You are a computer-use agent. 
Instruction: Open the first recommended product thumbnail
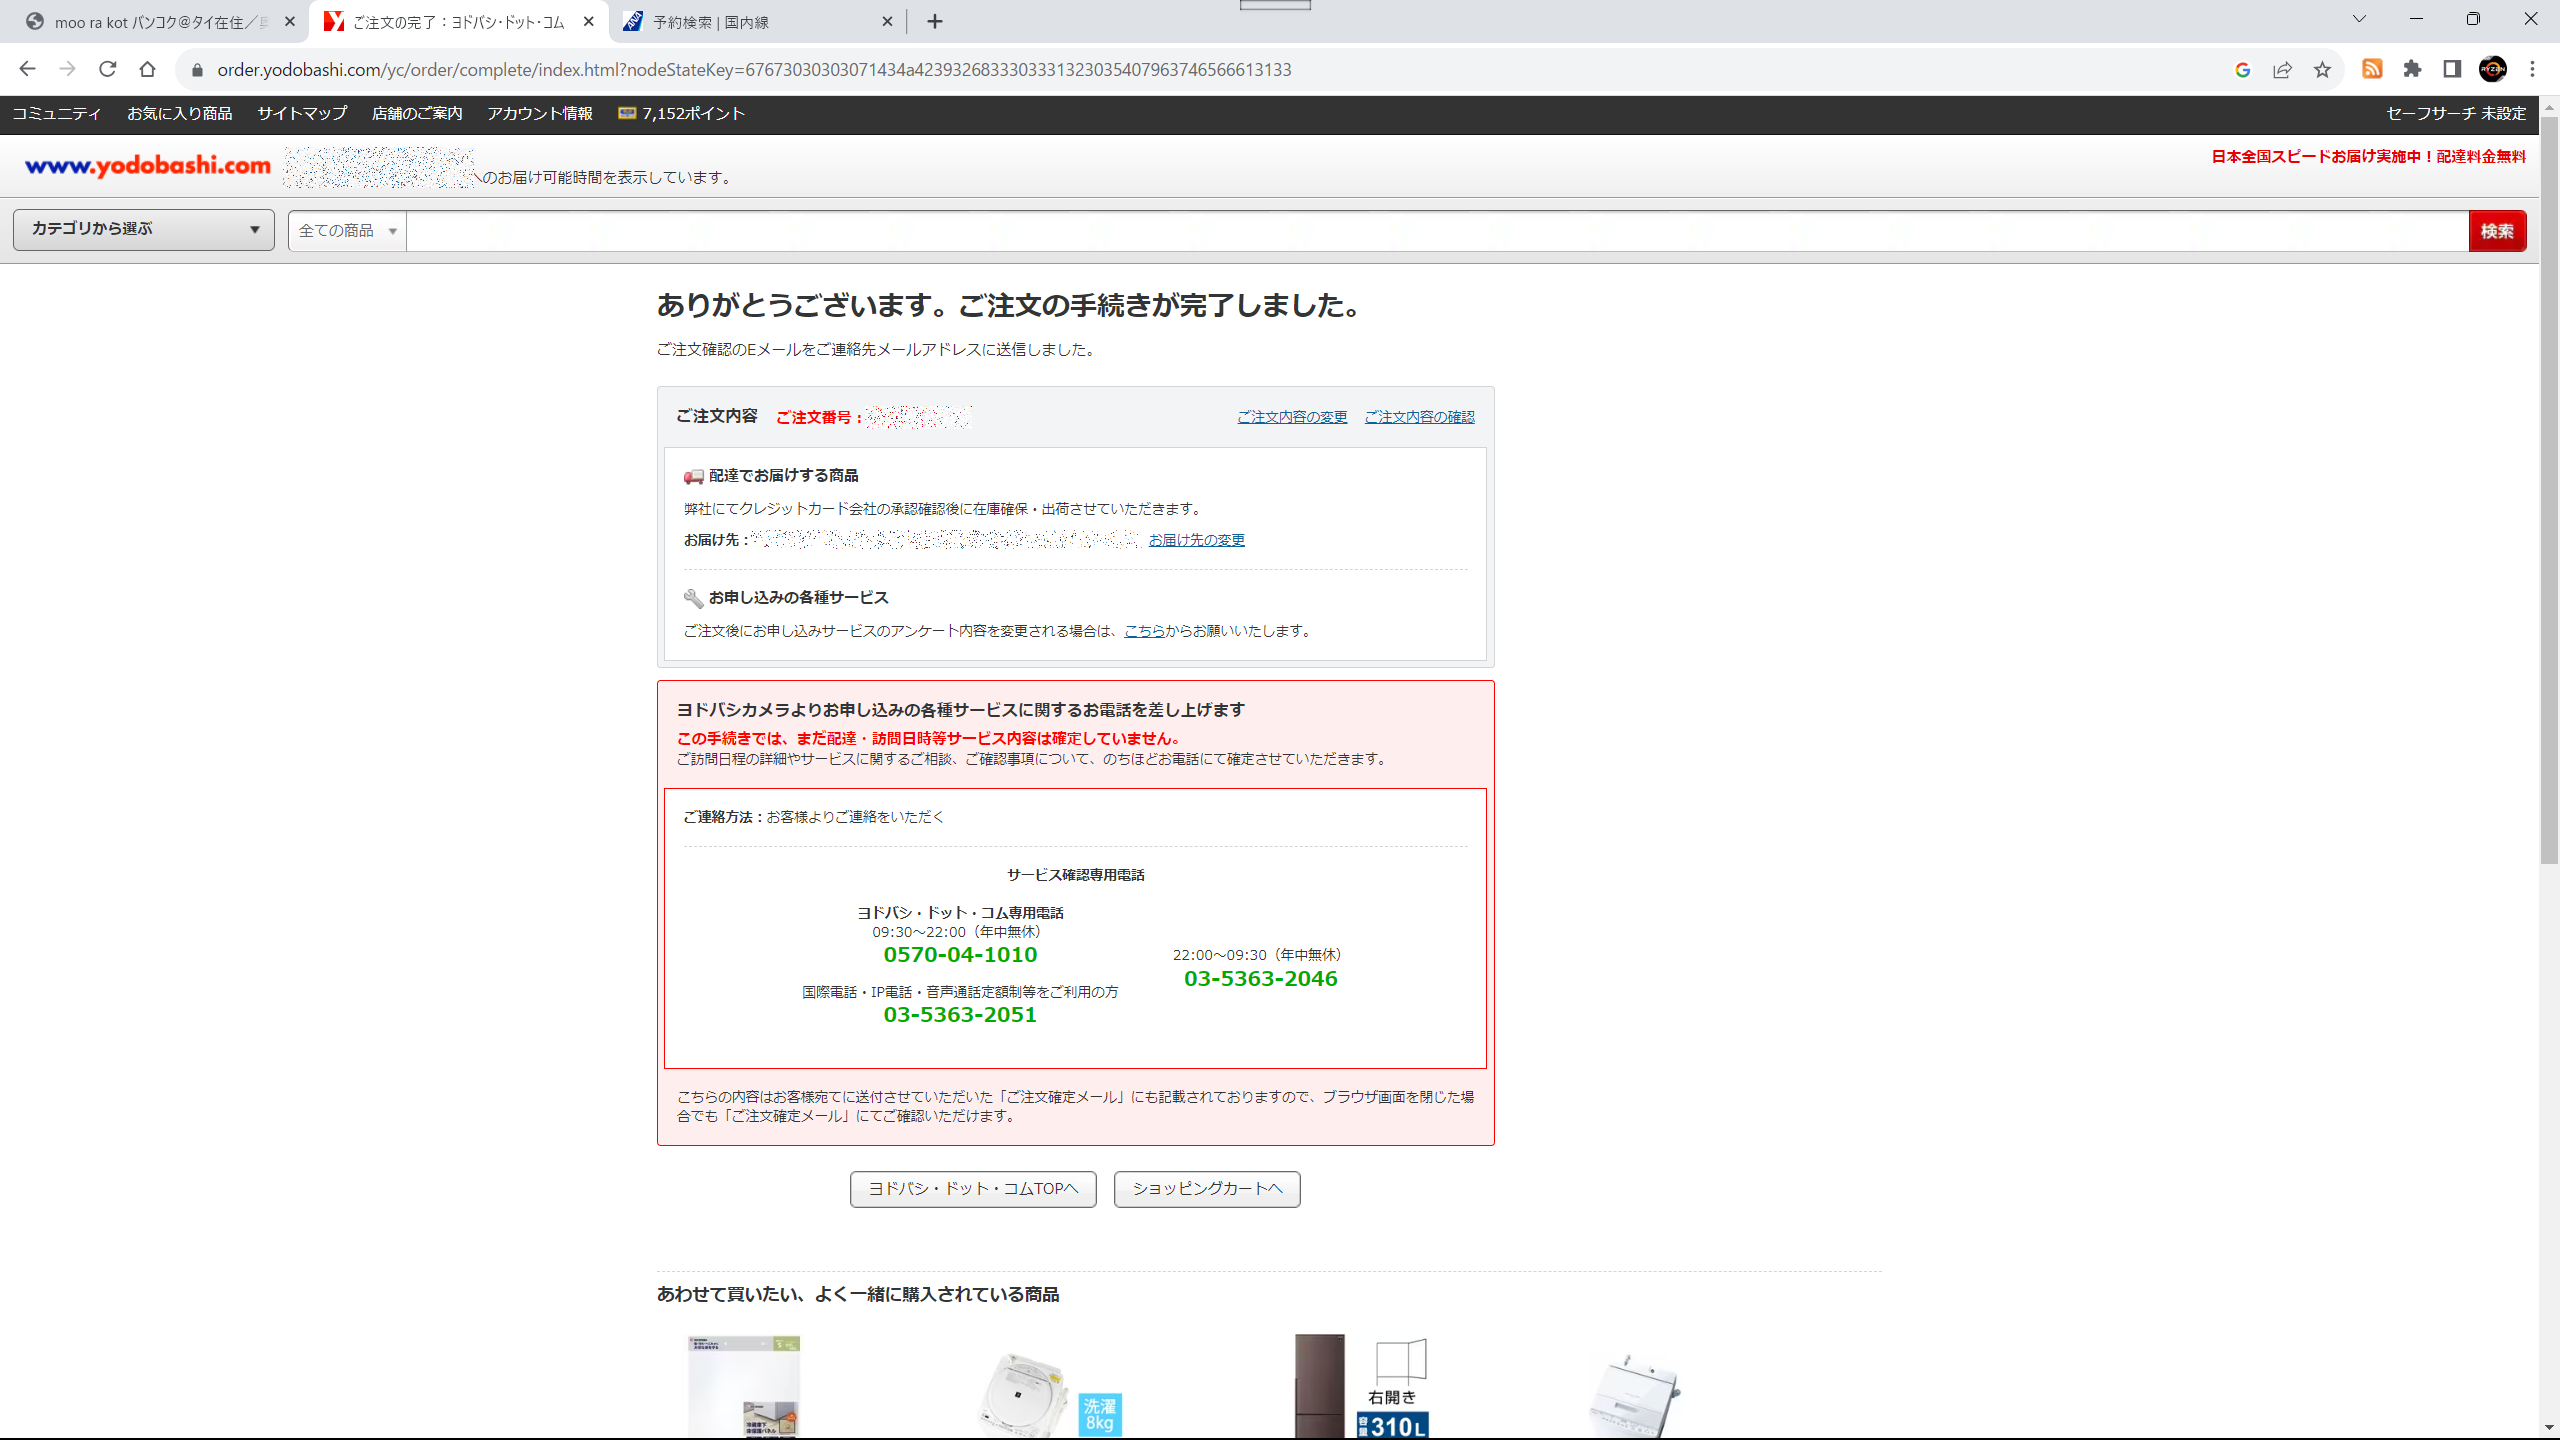pos(743,1387)
